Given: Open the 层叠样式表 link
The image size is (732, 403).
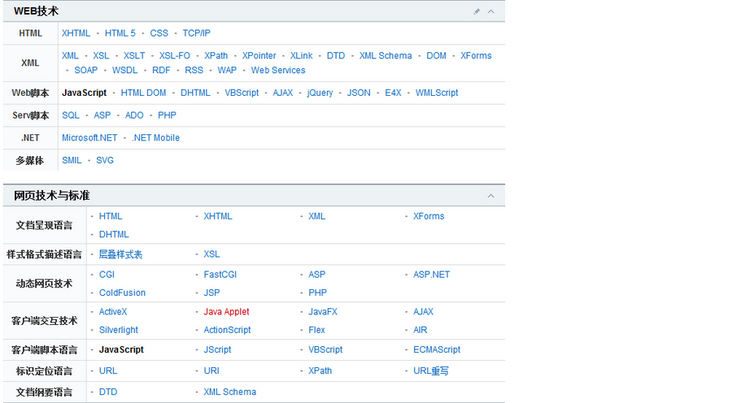Looking at the screenshot, I should [x=121, y=254].
